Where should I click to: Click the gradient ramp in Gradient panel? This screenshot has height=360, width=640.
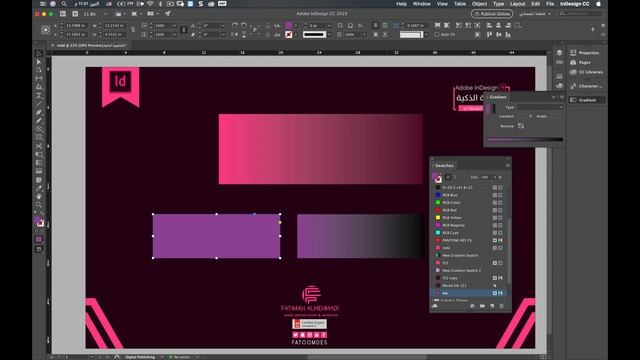click(x=525, y=140)
